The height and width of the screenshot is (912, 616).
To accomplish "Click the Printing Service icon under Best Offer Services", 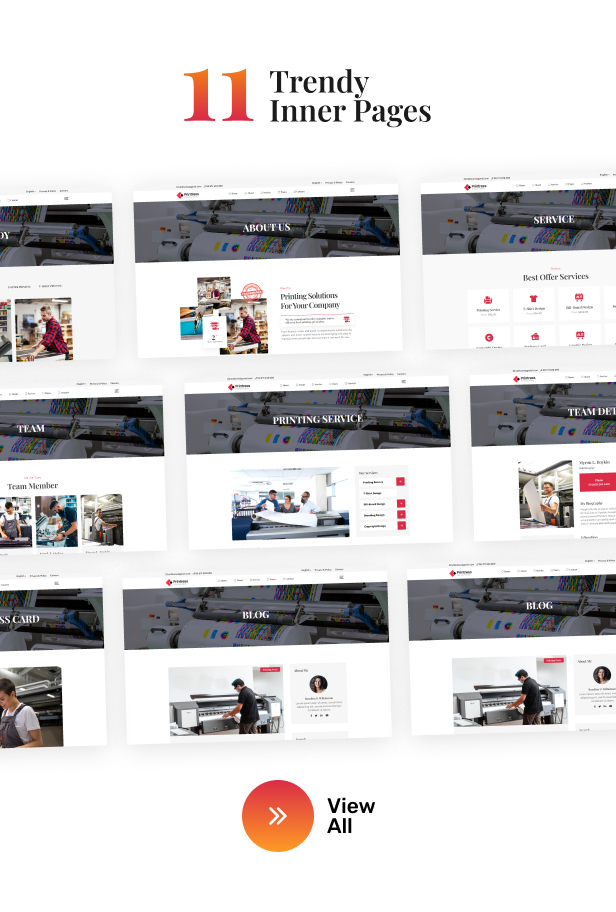I will click(488, 300).
